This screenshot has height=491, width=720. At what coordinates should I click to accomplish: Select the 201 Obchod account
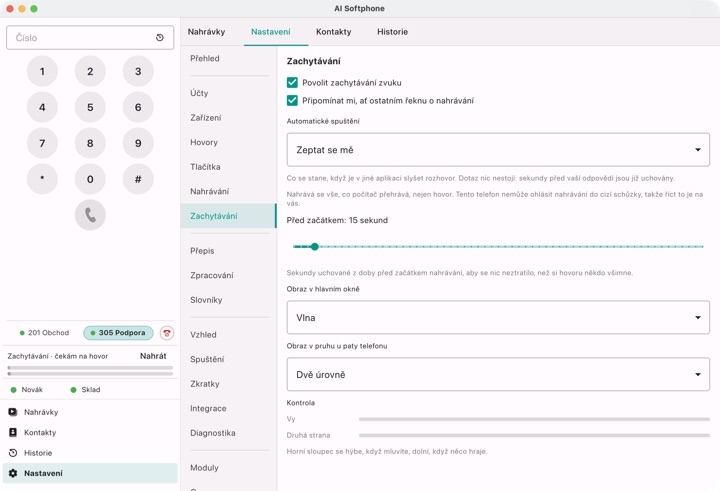tap(44, 333)
